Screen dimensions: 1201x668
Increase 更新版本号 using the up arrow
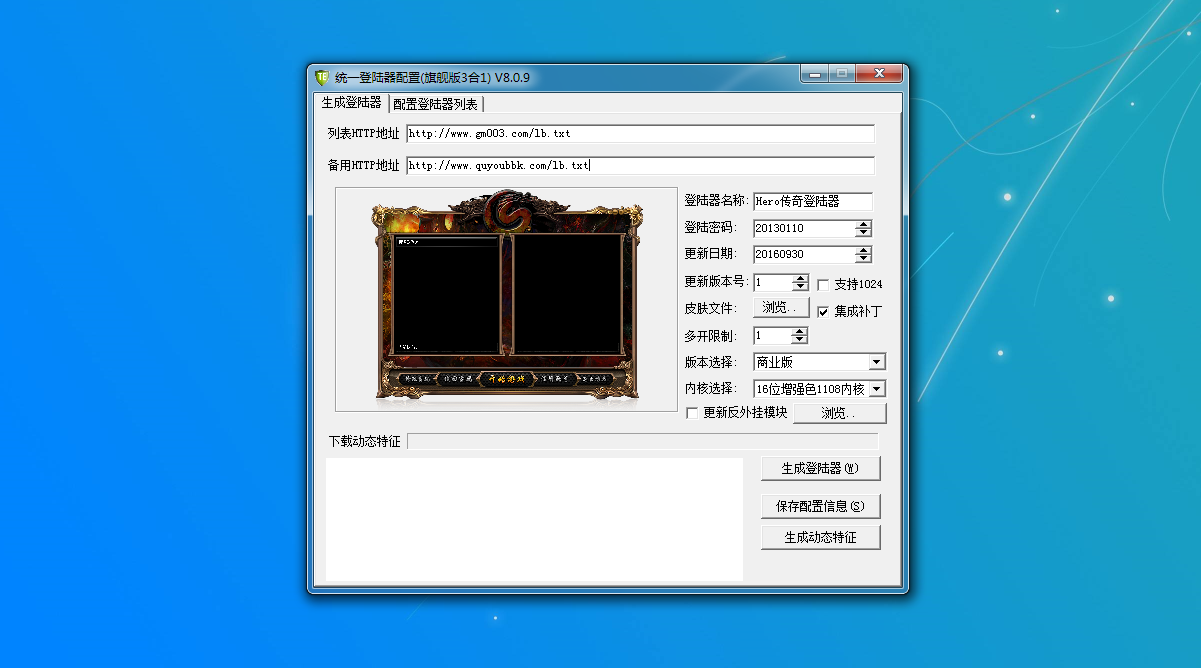click(x=800, y=279)
